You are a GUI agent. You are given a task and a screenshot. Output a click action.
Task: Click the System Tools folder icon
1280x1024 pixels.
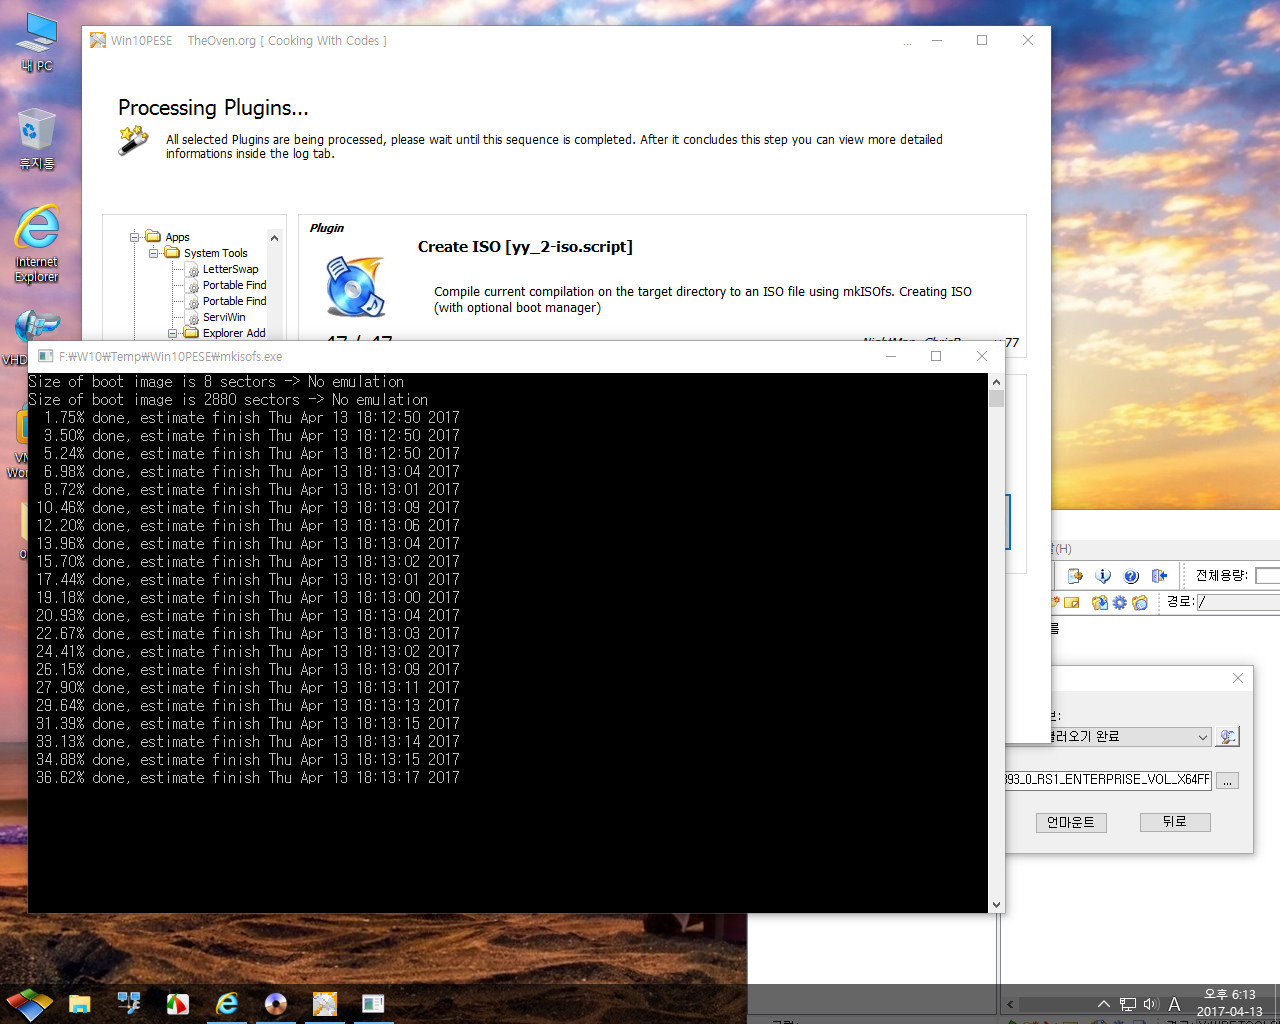pos(172,253)
